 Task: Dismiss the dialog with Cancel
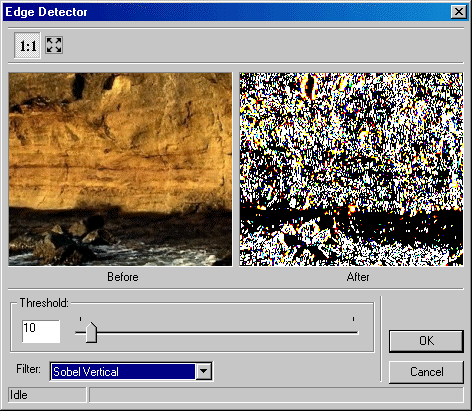point(426,372)
